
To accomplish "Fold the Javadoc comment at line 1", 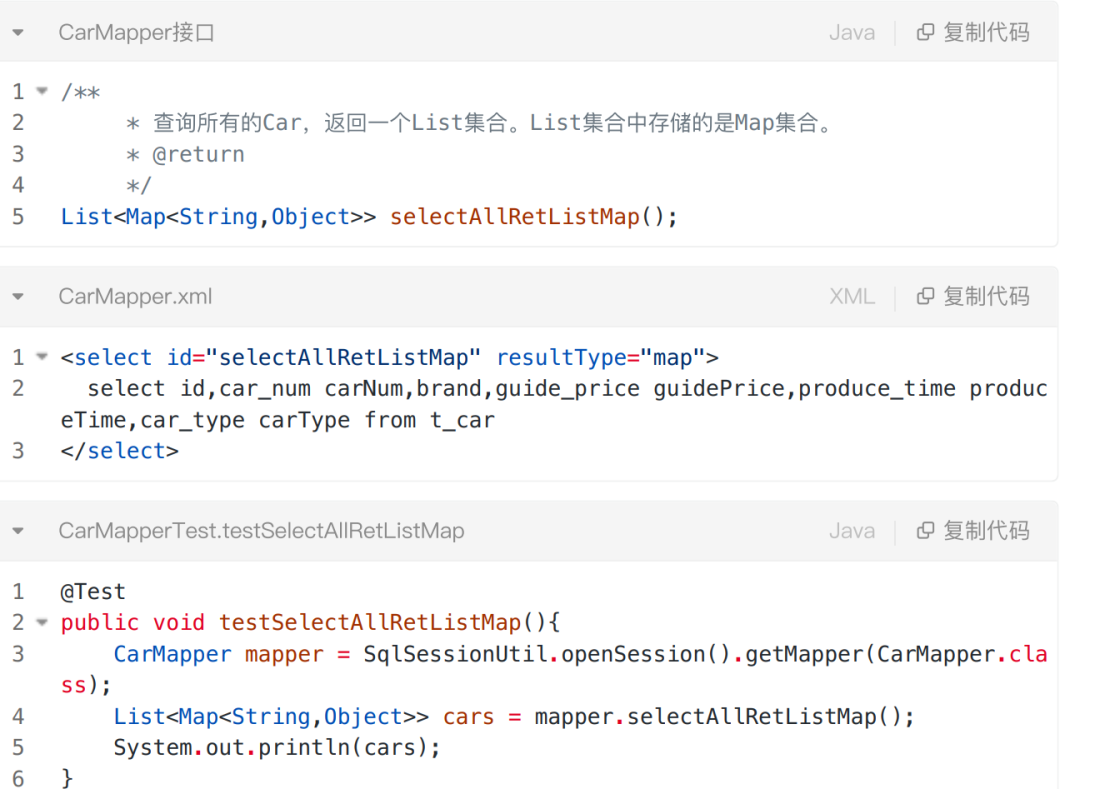I will 42,91.
